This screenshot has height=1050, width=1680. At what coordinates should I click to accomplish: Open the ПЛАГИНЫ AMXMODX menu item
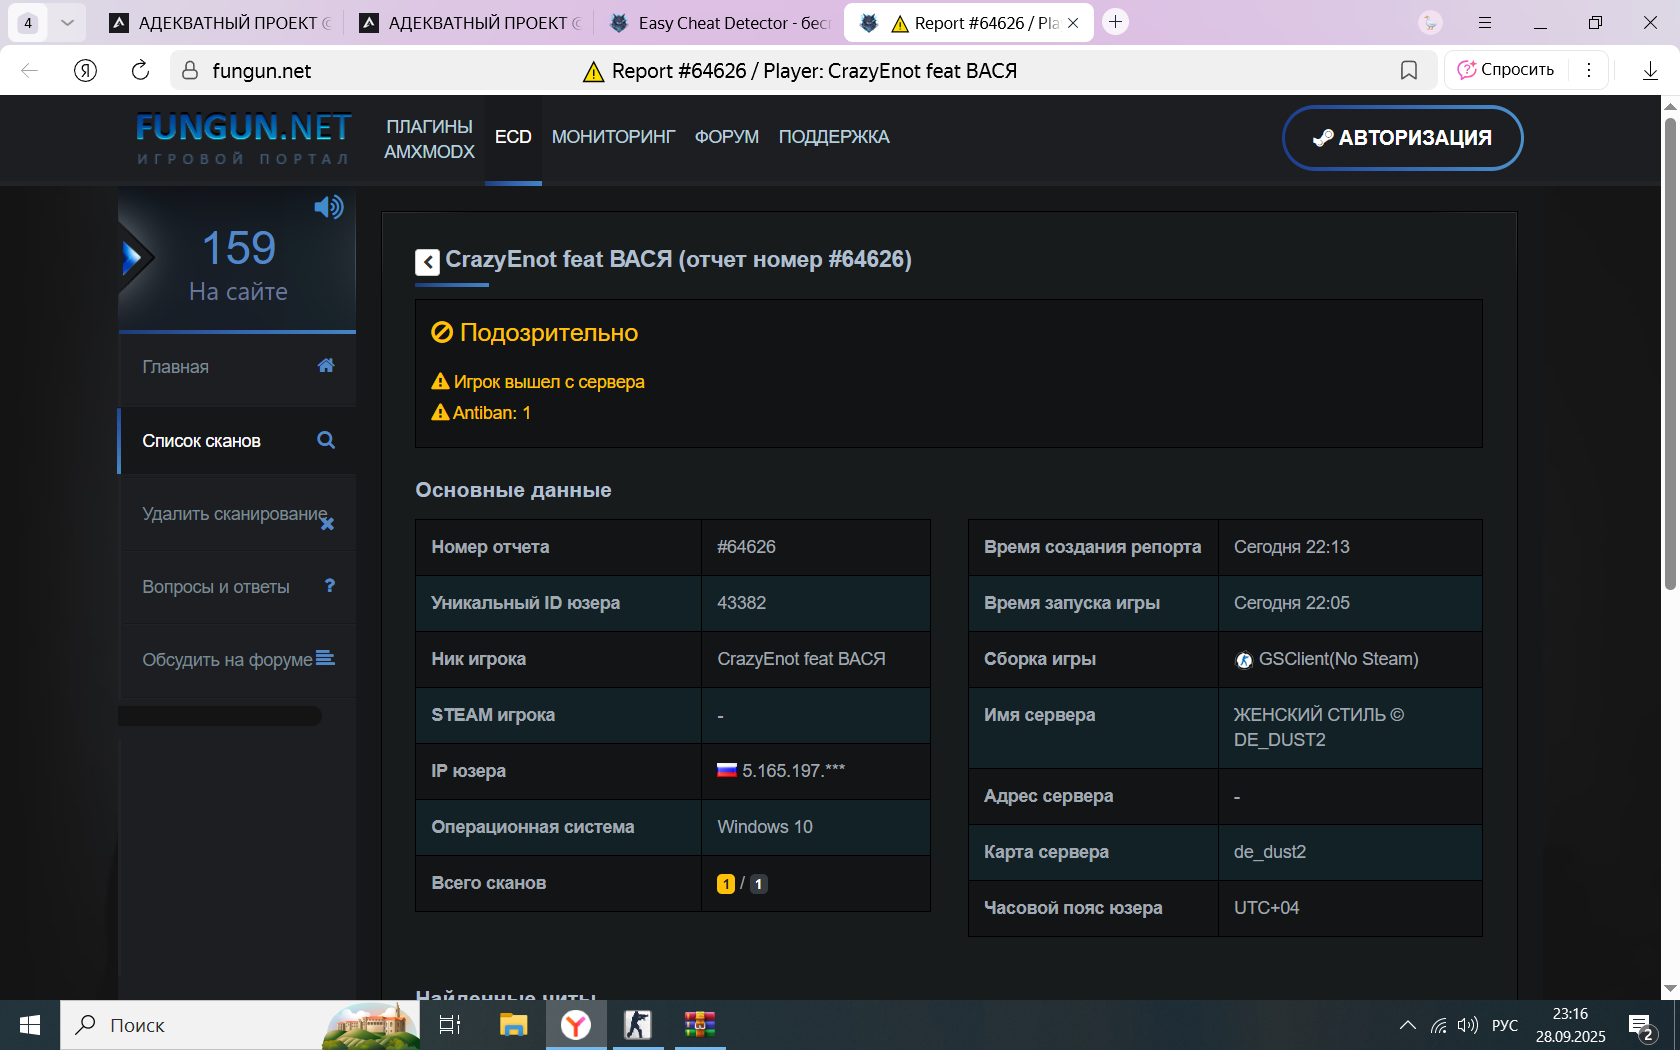click(x=429, y=139)
